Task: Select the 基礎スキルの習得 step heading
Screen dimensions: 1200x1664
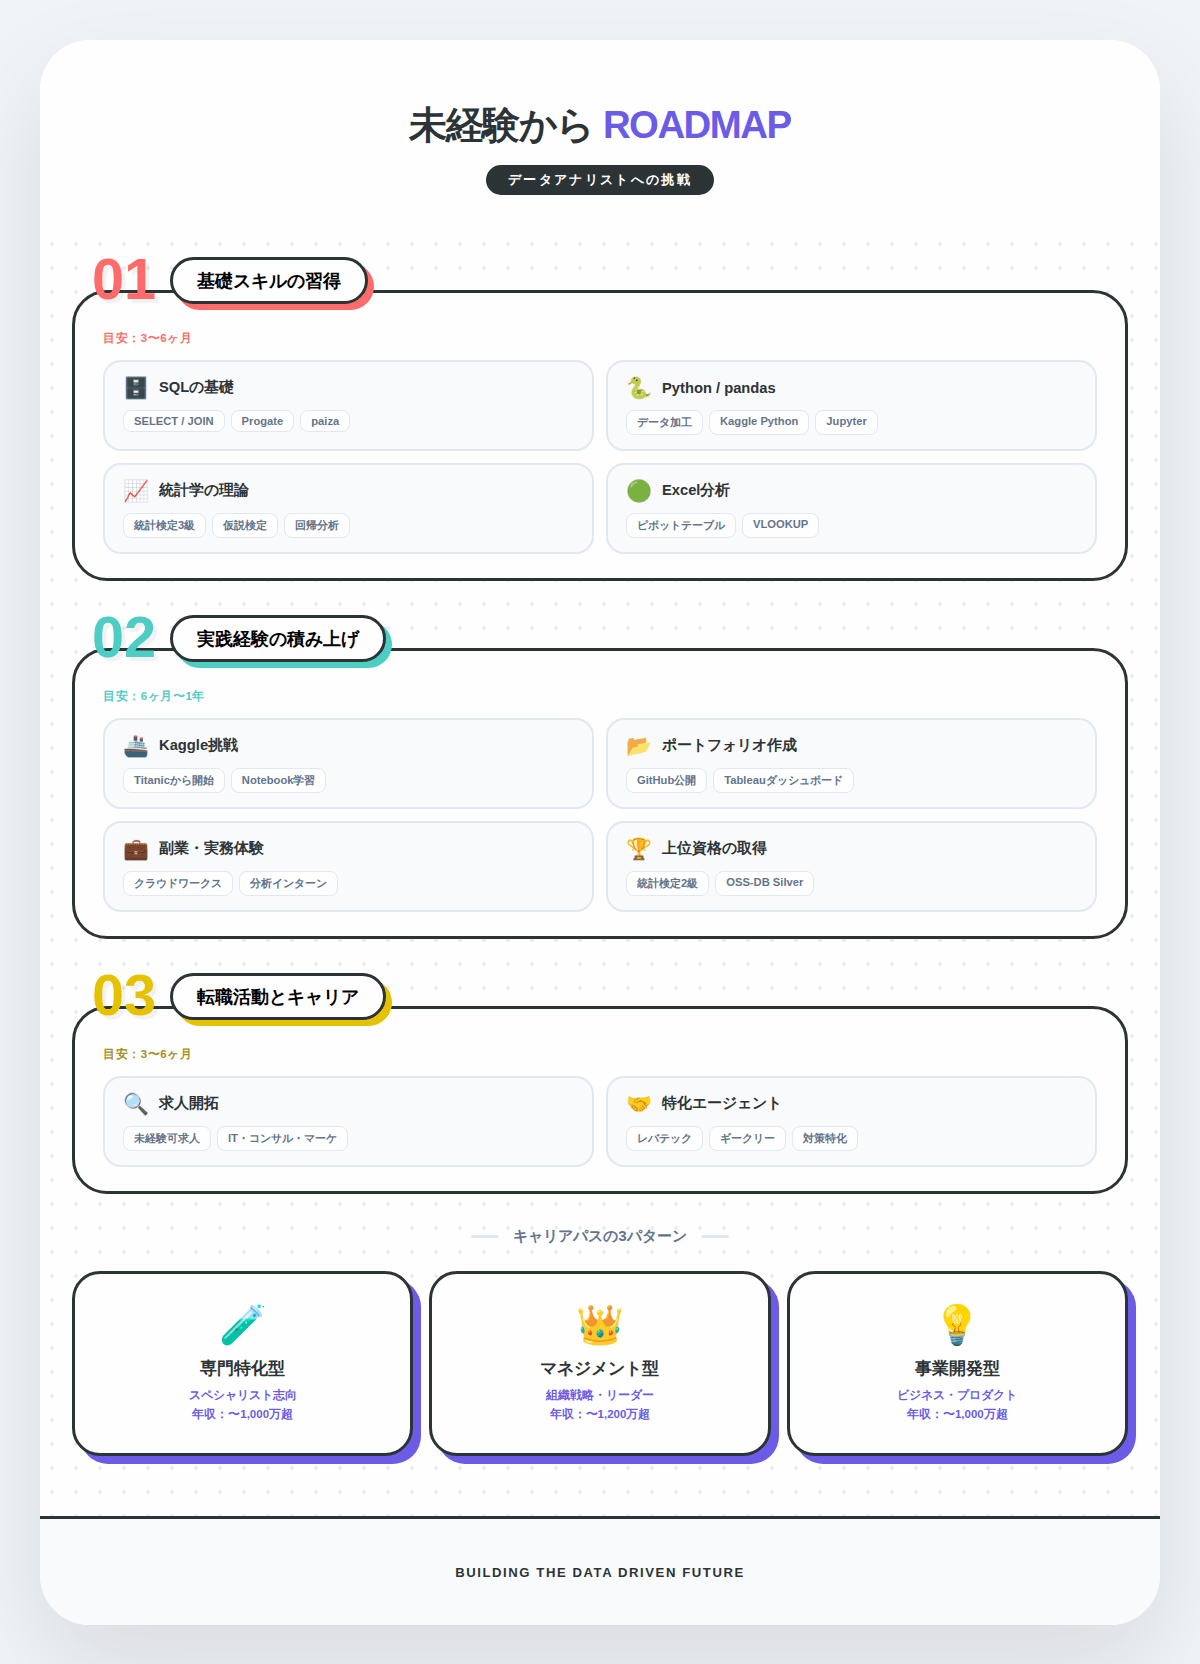Action: pyautogui.click(x=269, y=281)
